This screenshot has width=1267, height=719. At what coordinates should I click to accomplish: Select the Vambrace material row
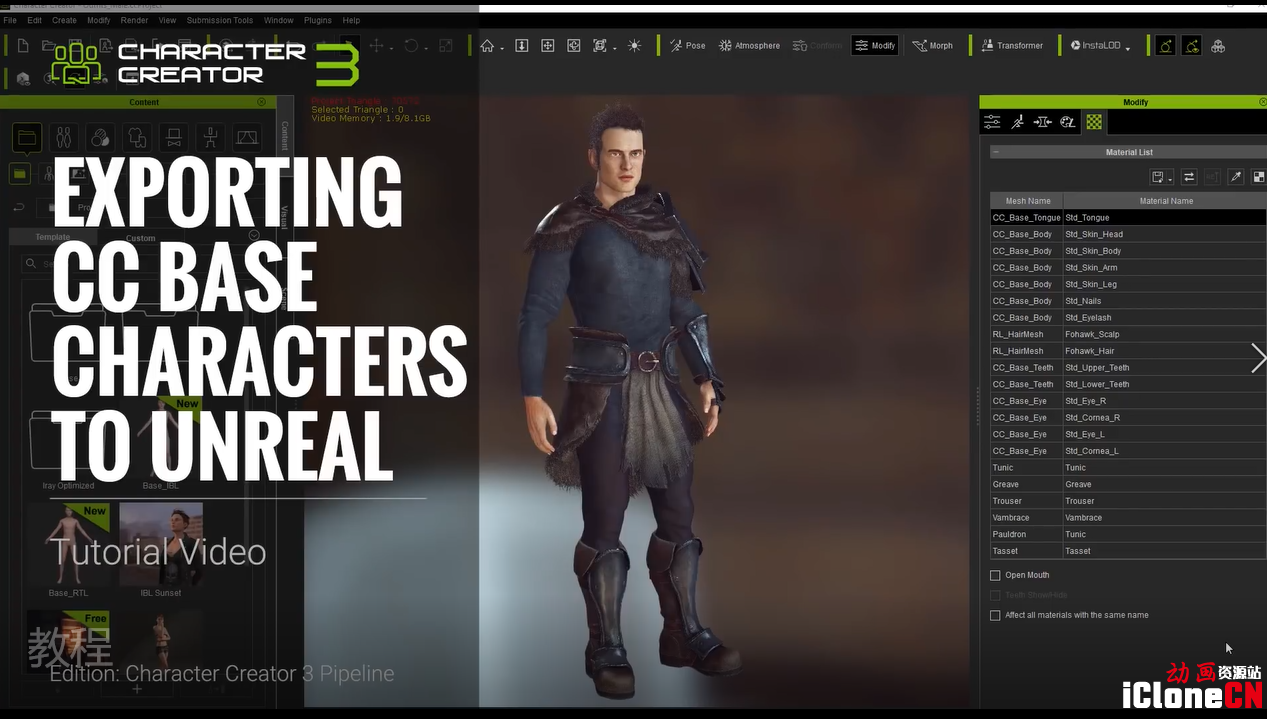(x=1128, y=517)
